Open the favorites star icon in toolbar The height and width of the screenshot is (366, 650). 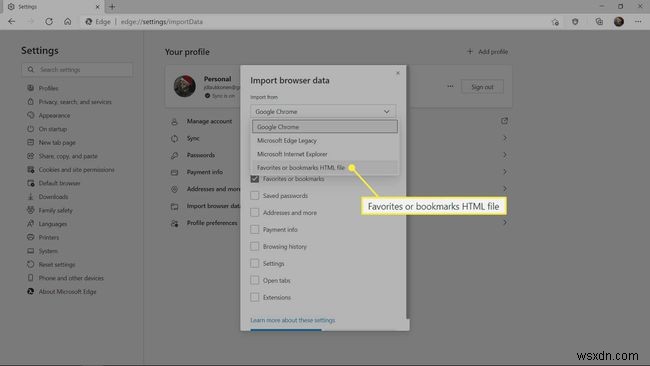click(555, 22)
